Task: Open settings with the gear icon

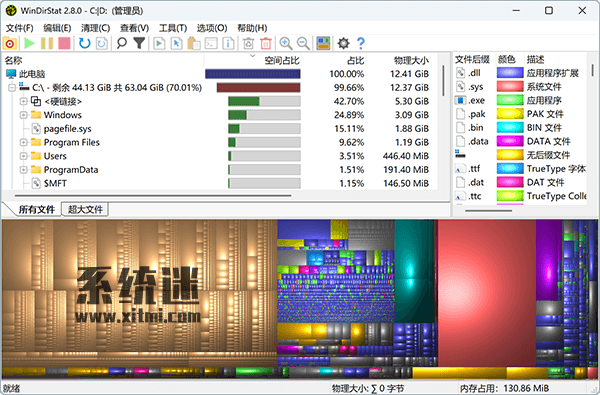Action: point(343,43)
